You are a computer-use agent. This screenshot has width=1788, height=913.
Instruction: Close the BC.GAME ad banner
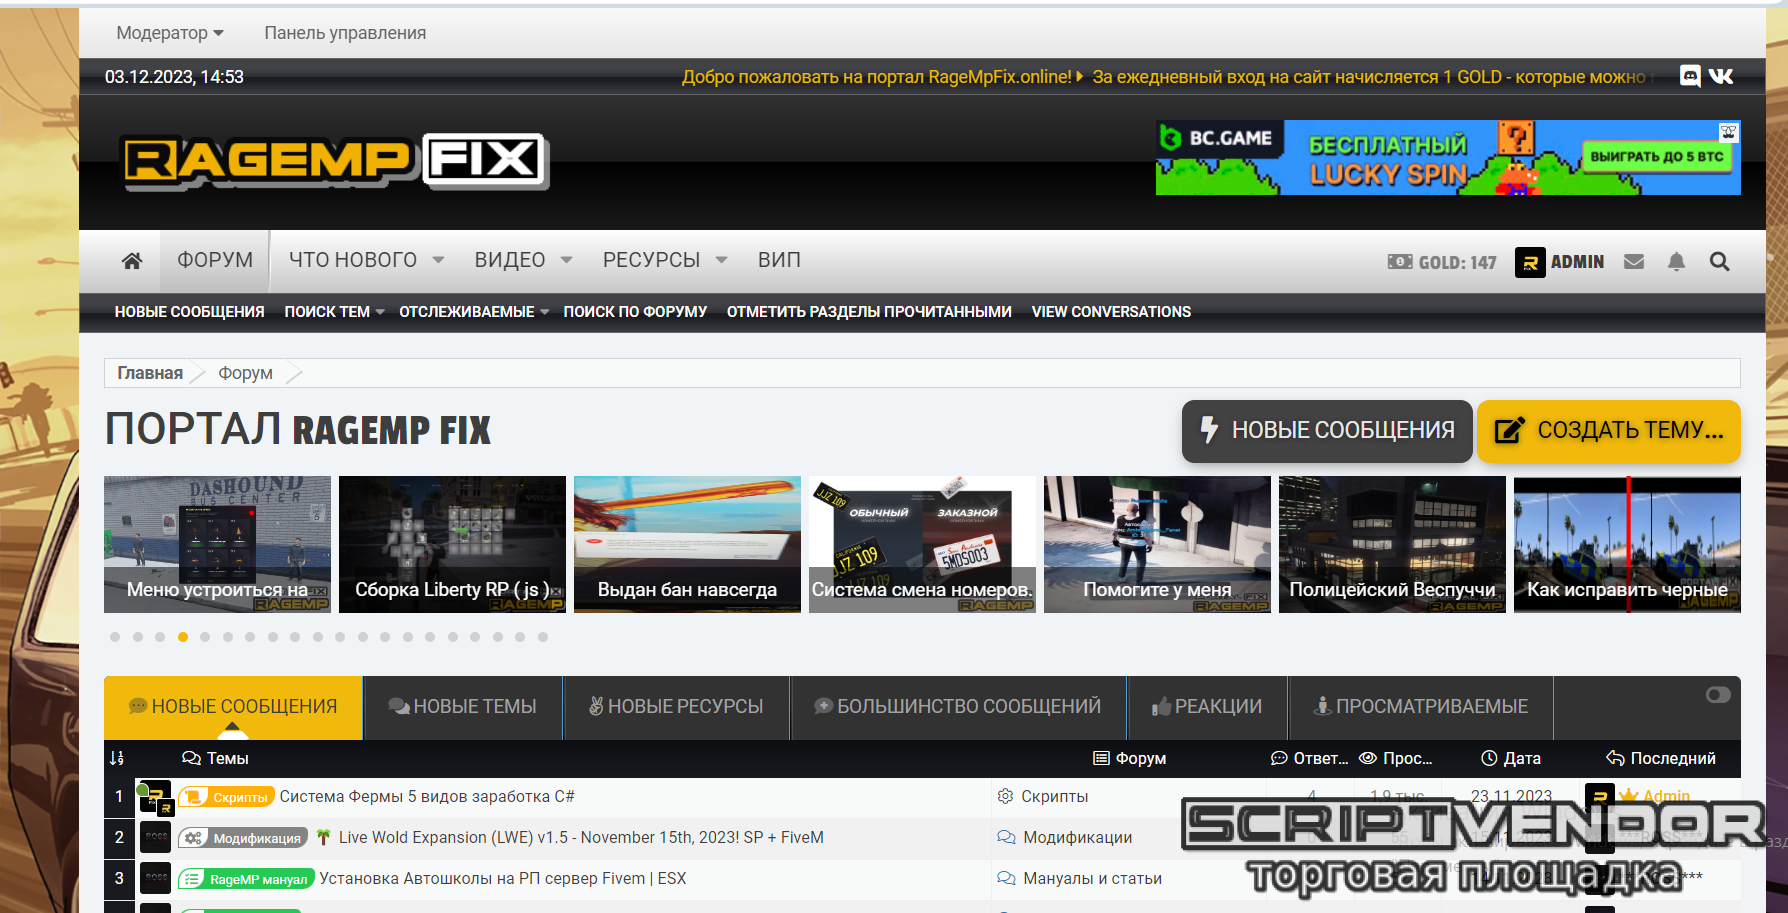pos(1728,132)
